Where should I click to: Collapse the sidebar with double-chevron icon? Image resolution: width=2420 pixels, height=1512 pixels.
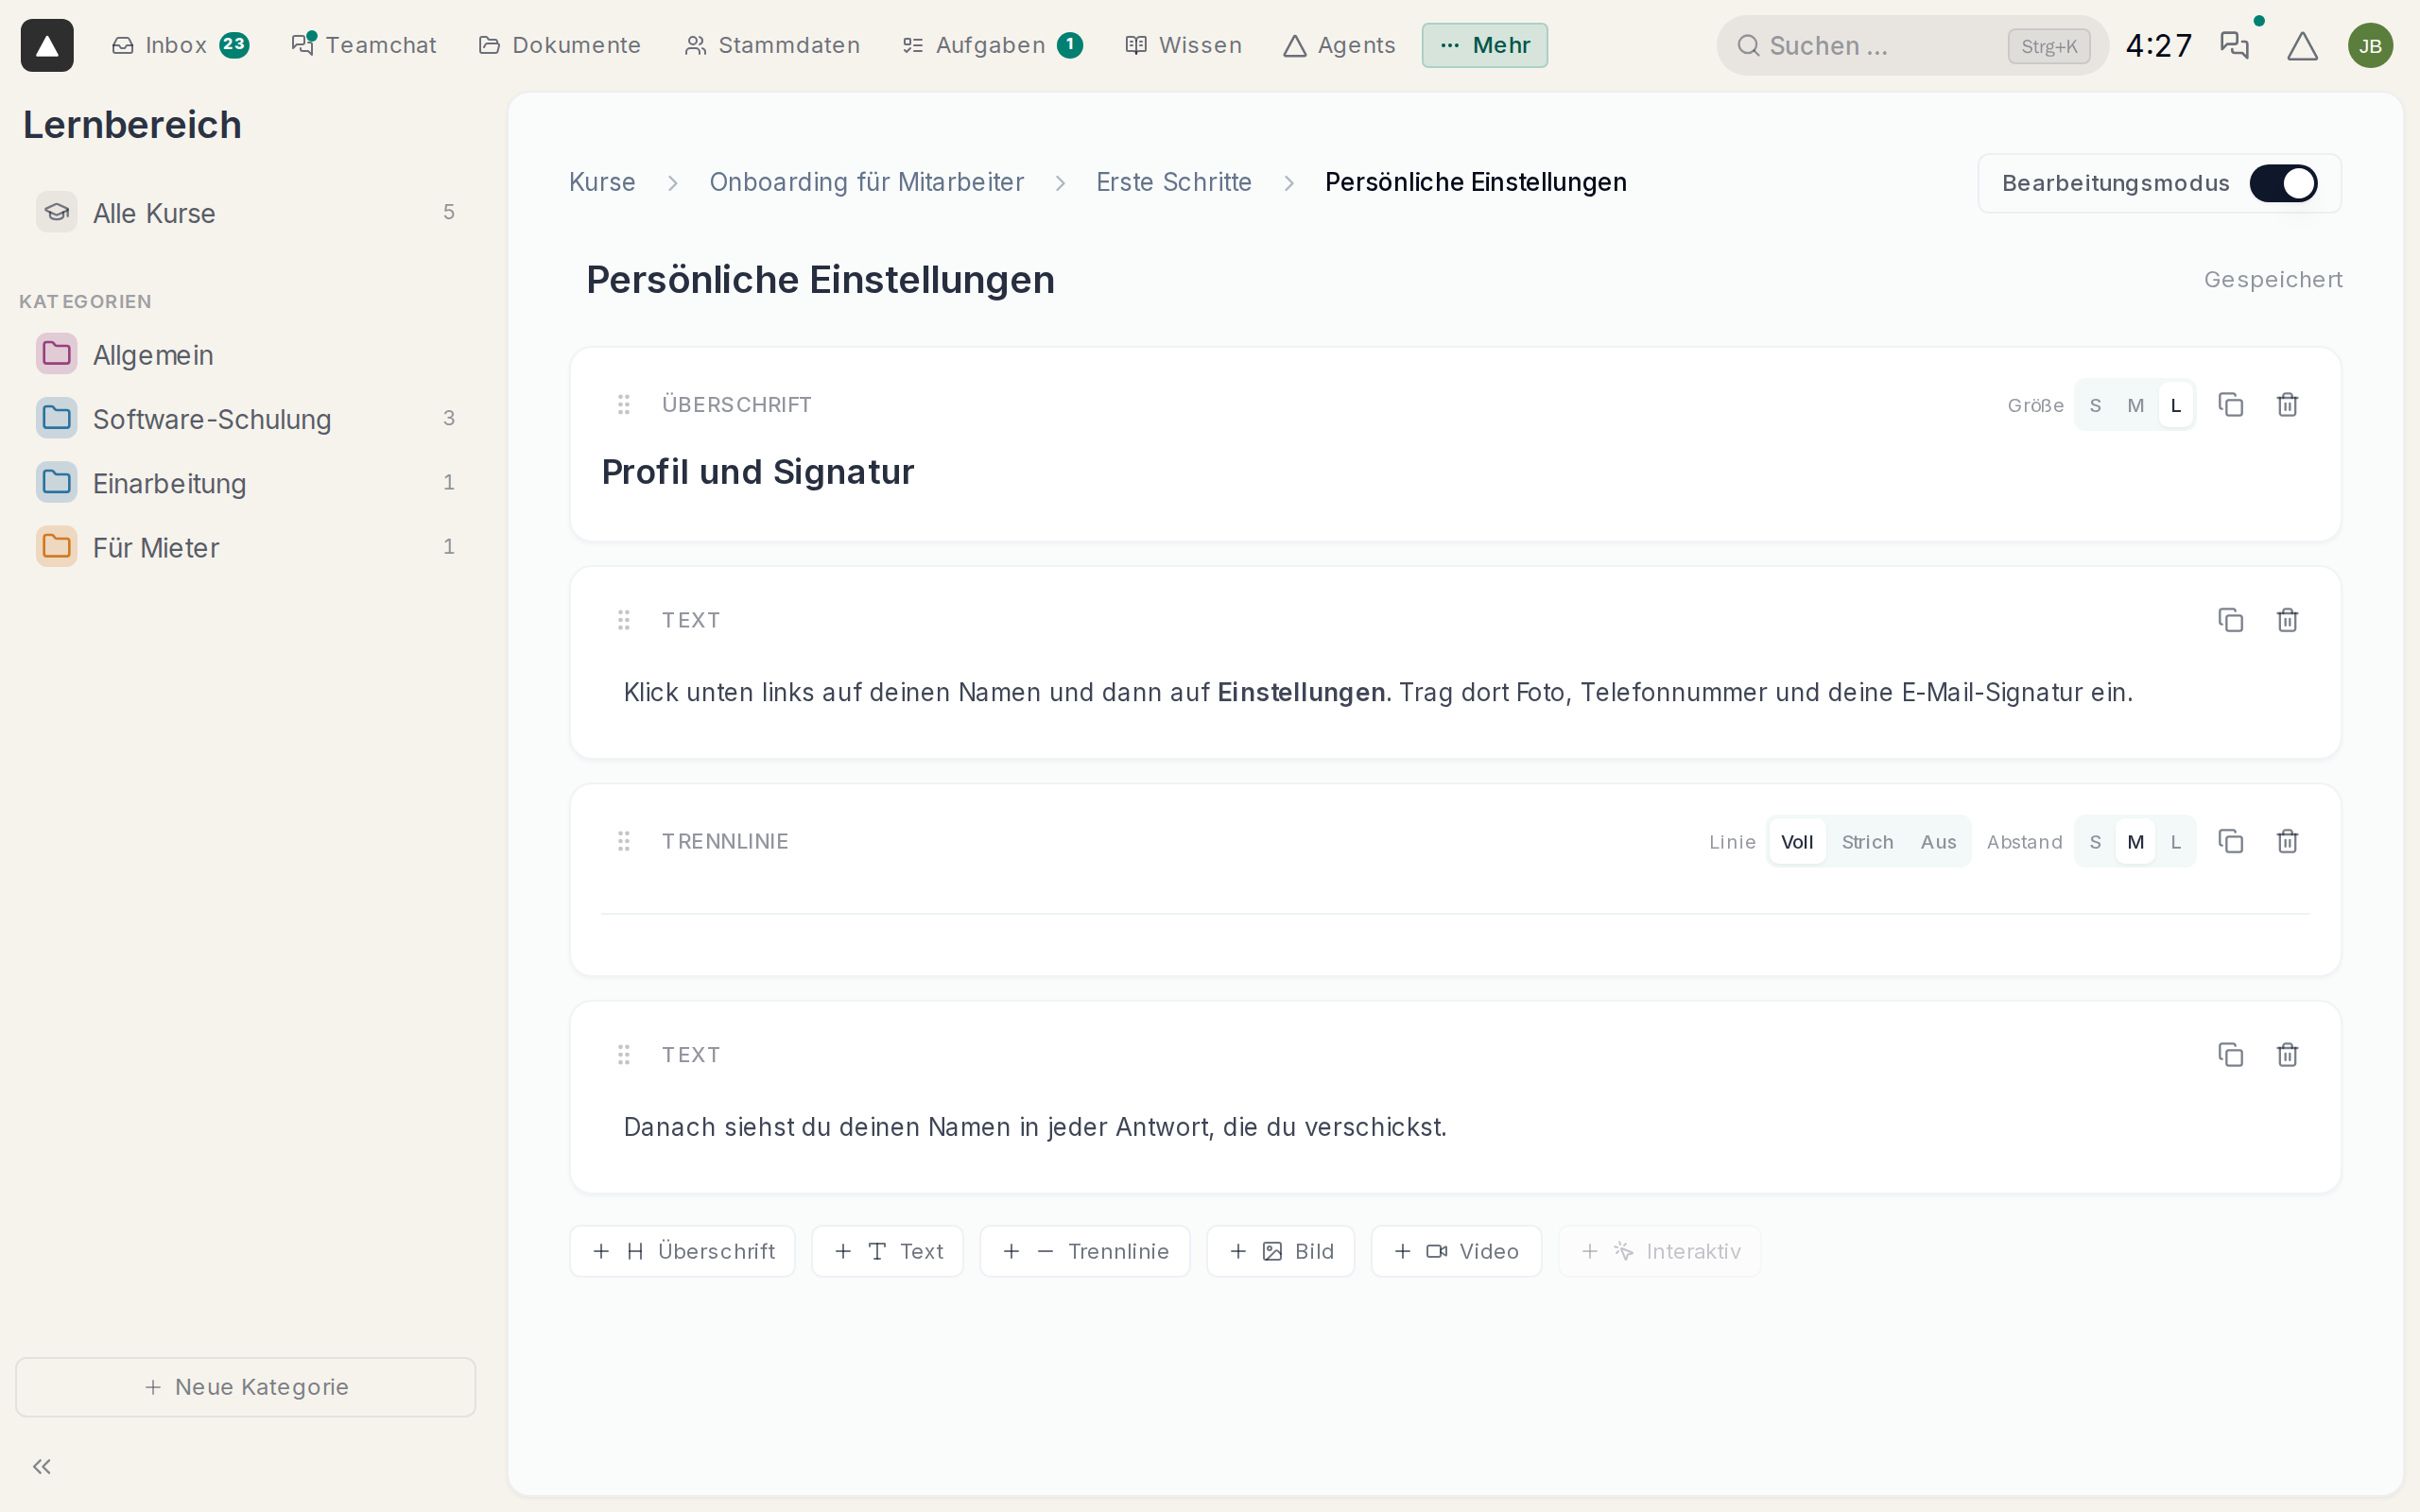42,1466
